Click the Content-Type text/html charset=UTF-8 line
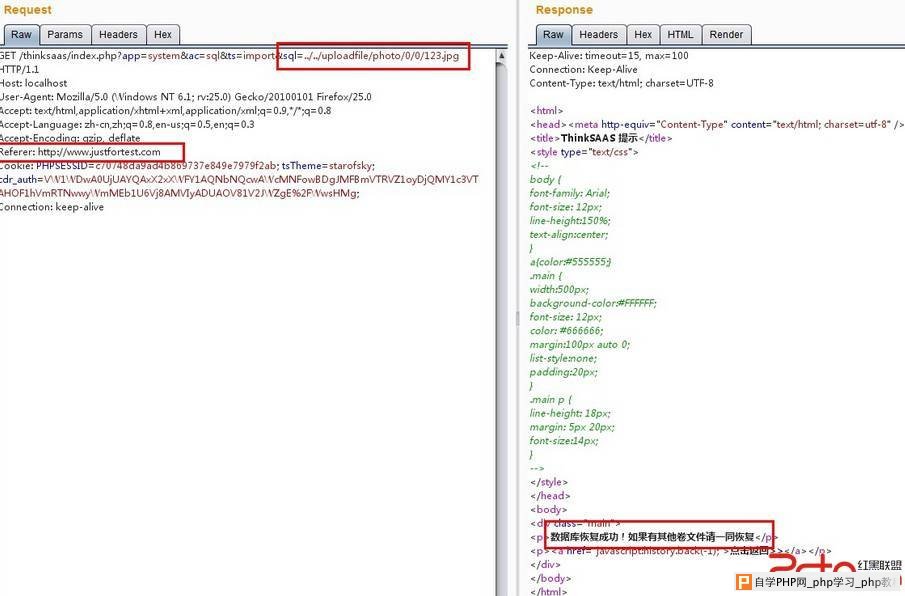The height and width of the screenshot is (596, 905). click(x=622, y=83)
